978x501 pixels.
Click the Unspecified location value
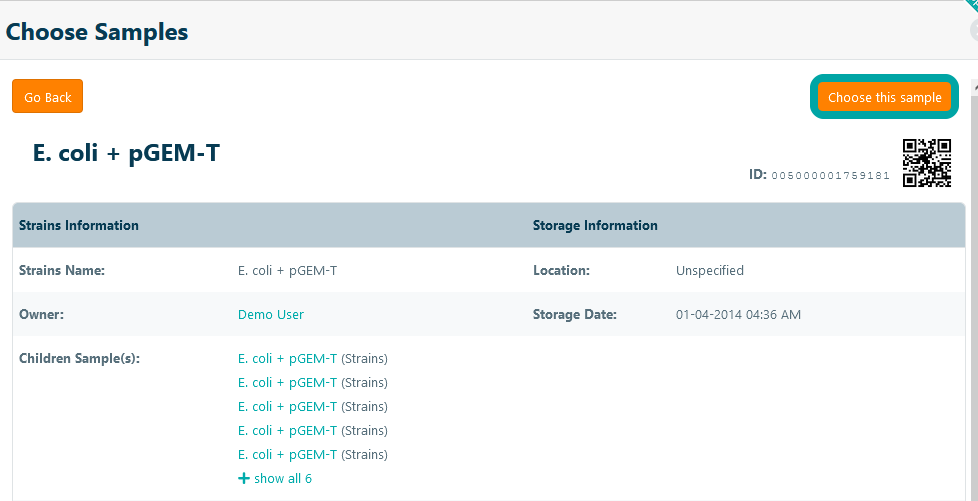pos(709,270)
